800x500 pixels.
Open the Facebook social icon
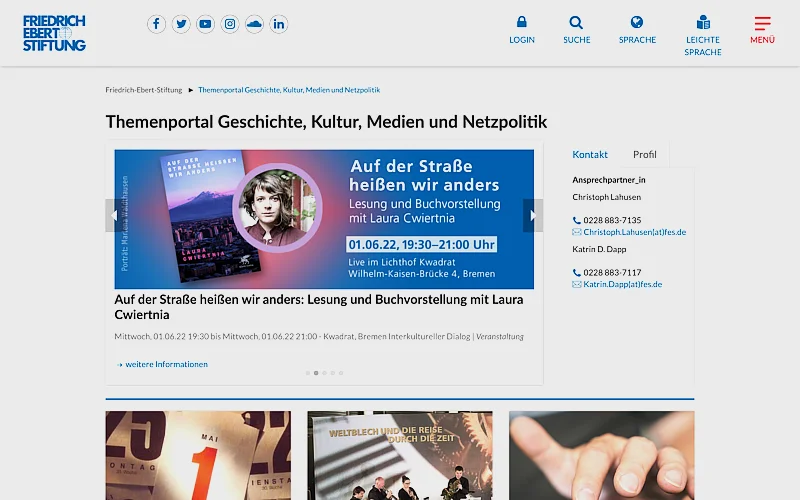click(x=156, y=24)
